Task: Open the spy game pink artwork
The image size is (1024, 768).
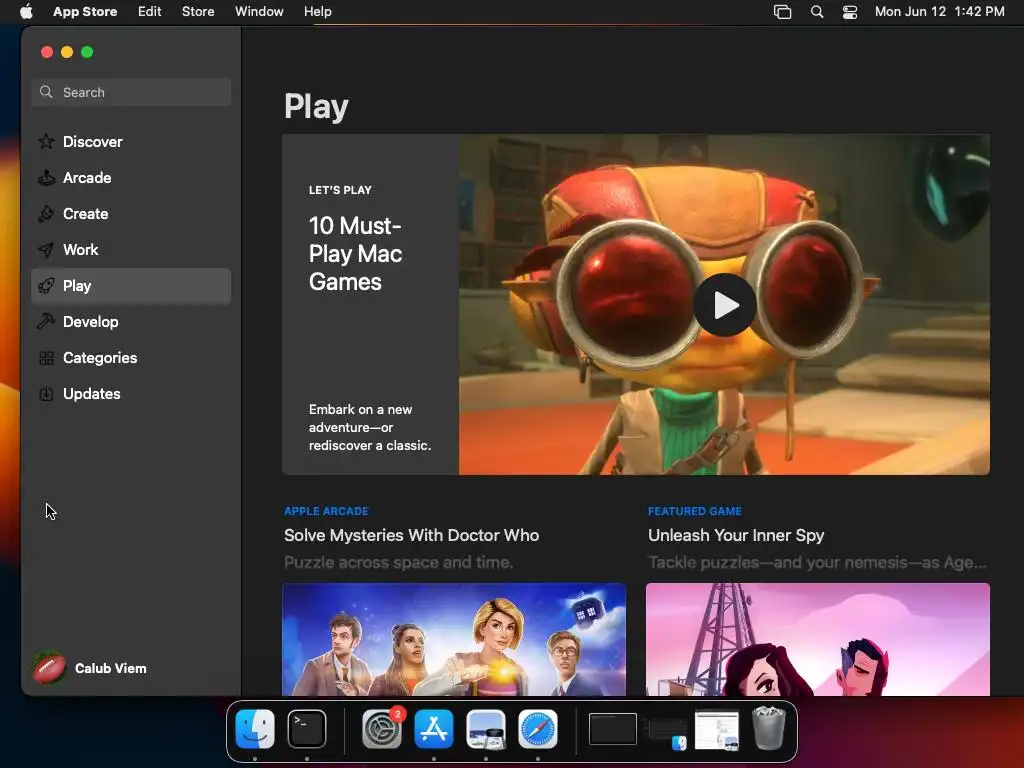Action: 818,639
